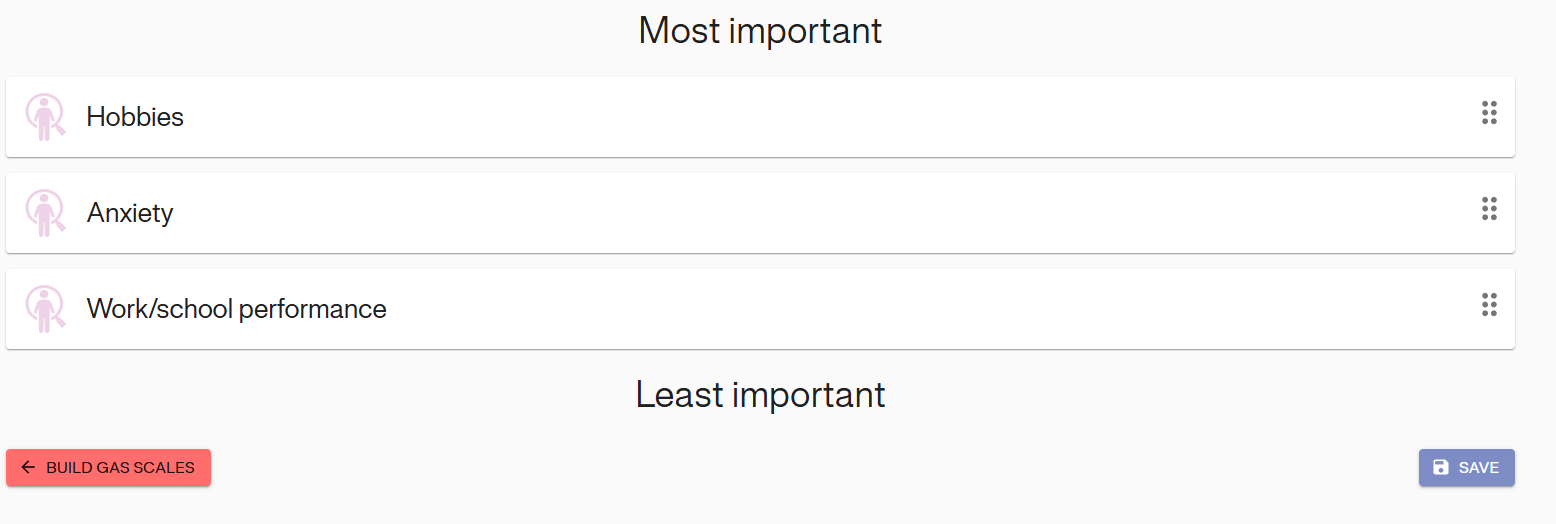
Task: Click the left arrow icon in red button
Action: [28, 467]
